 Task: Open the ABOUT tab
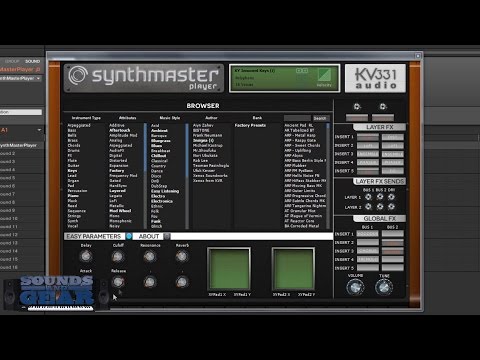pos(149,236)
